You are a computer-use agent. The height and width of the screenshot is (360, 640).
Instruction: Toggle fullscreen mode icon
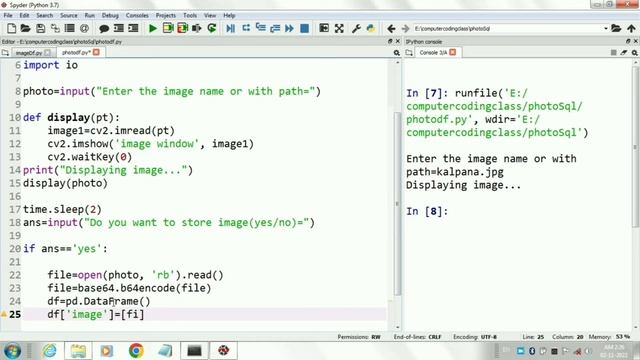339,28
